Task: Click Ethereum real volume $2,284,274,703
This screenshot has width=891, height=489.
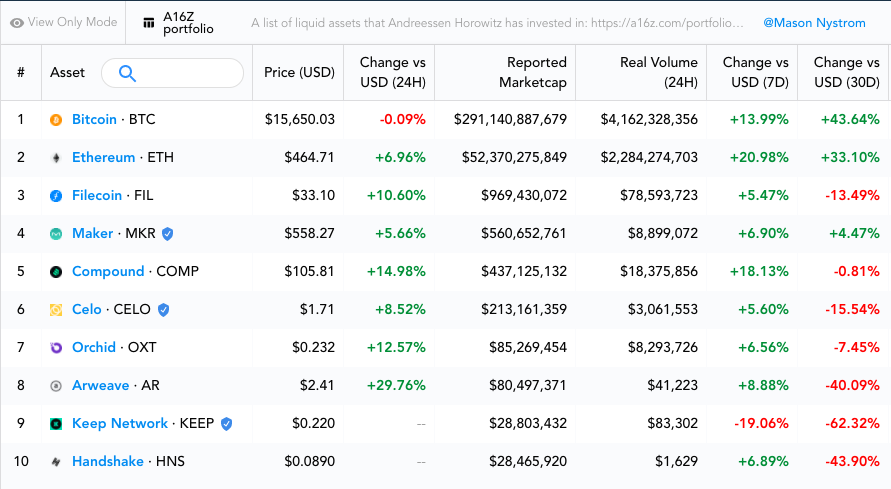Action: click(649, 157)
